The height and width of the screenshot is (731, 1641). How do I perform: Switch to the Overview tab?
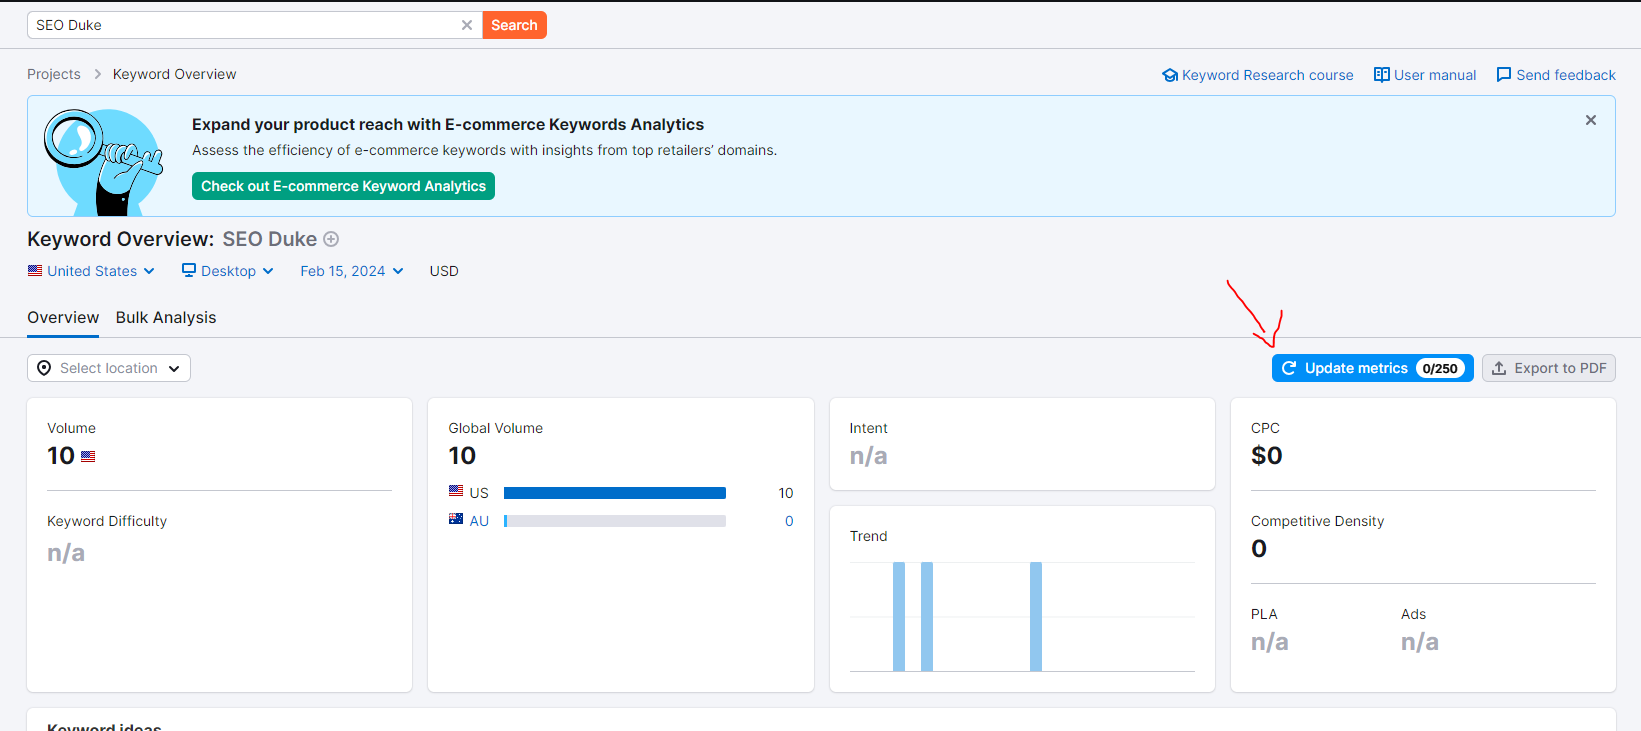pos(63,318)
